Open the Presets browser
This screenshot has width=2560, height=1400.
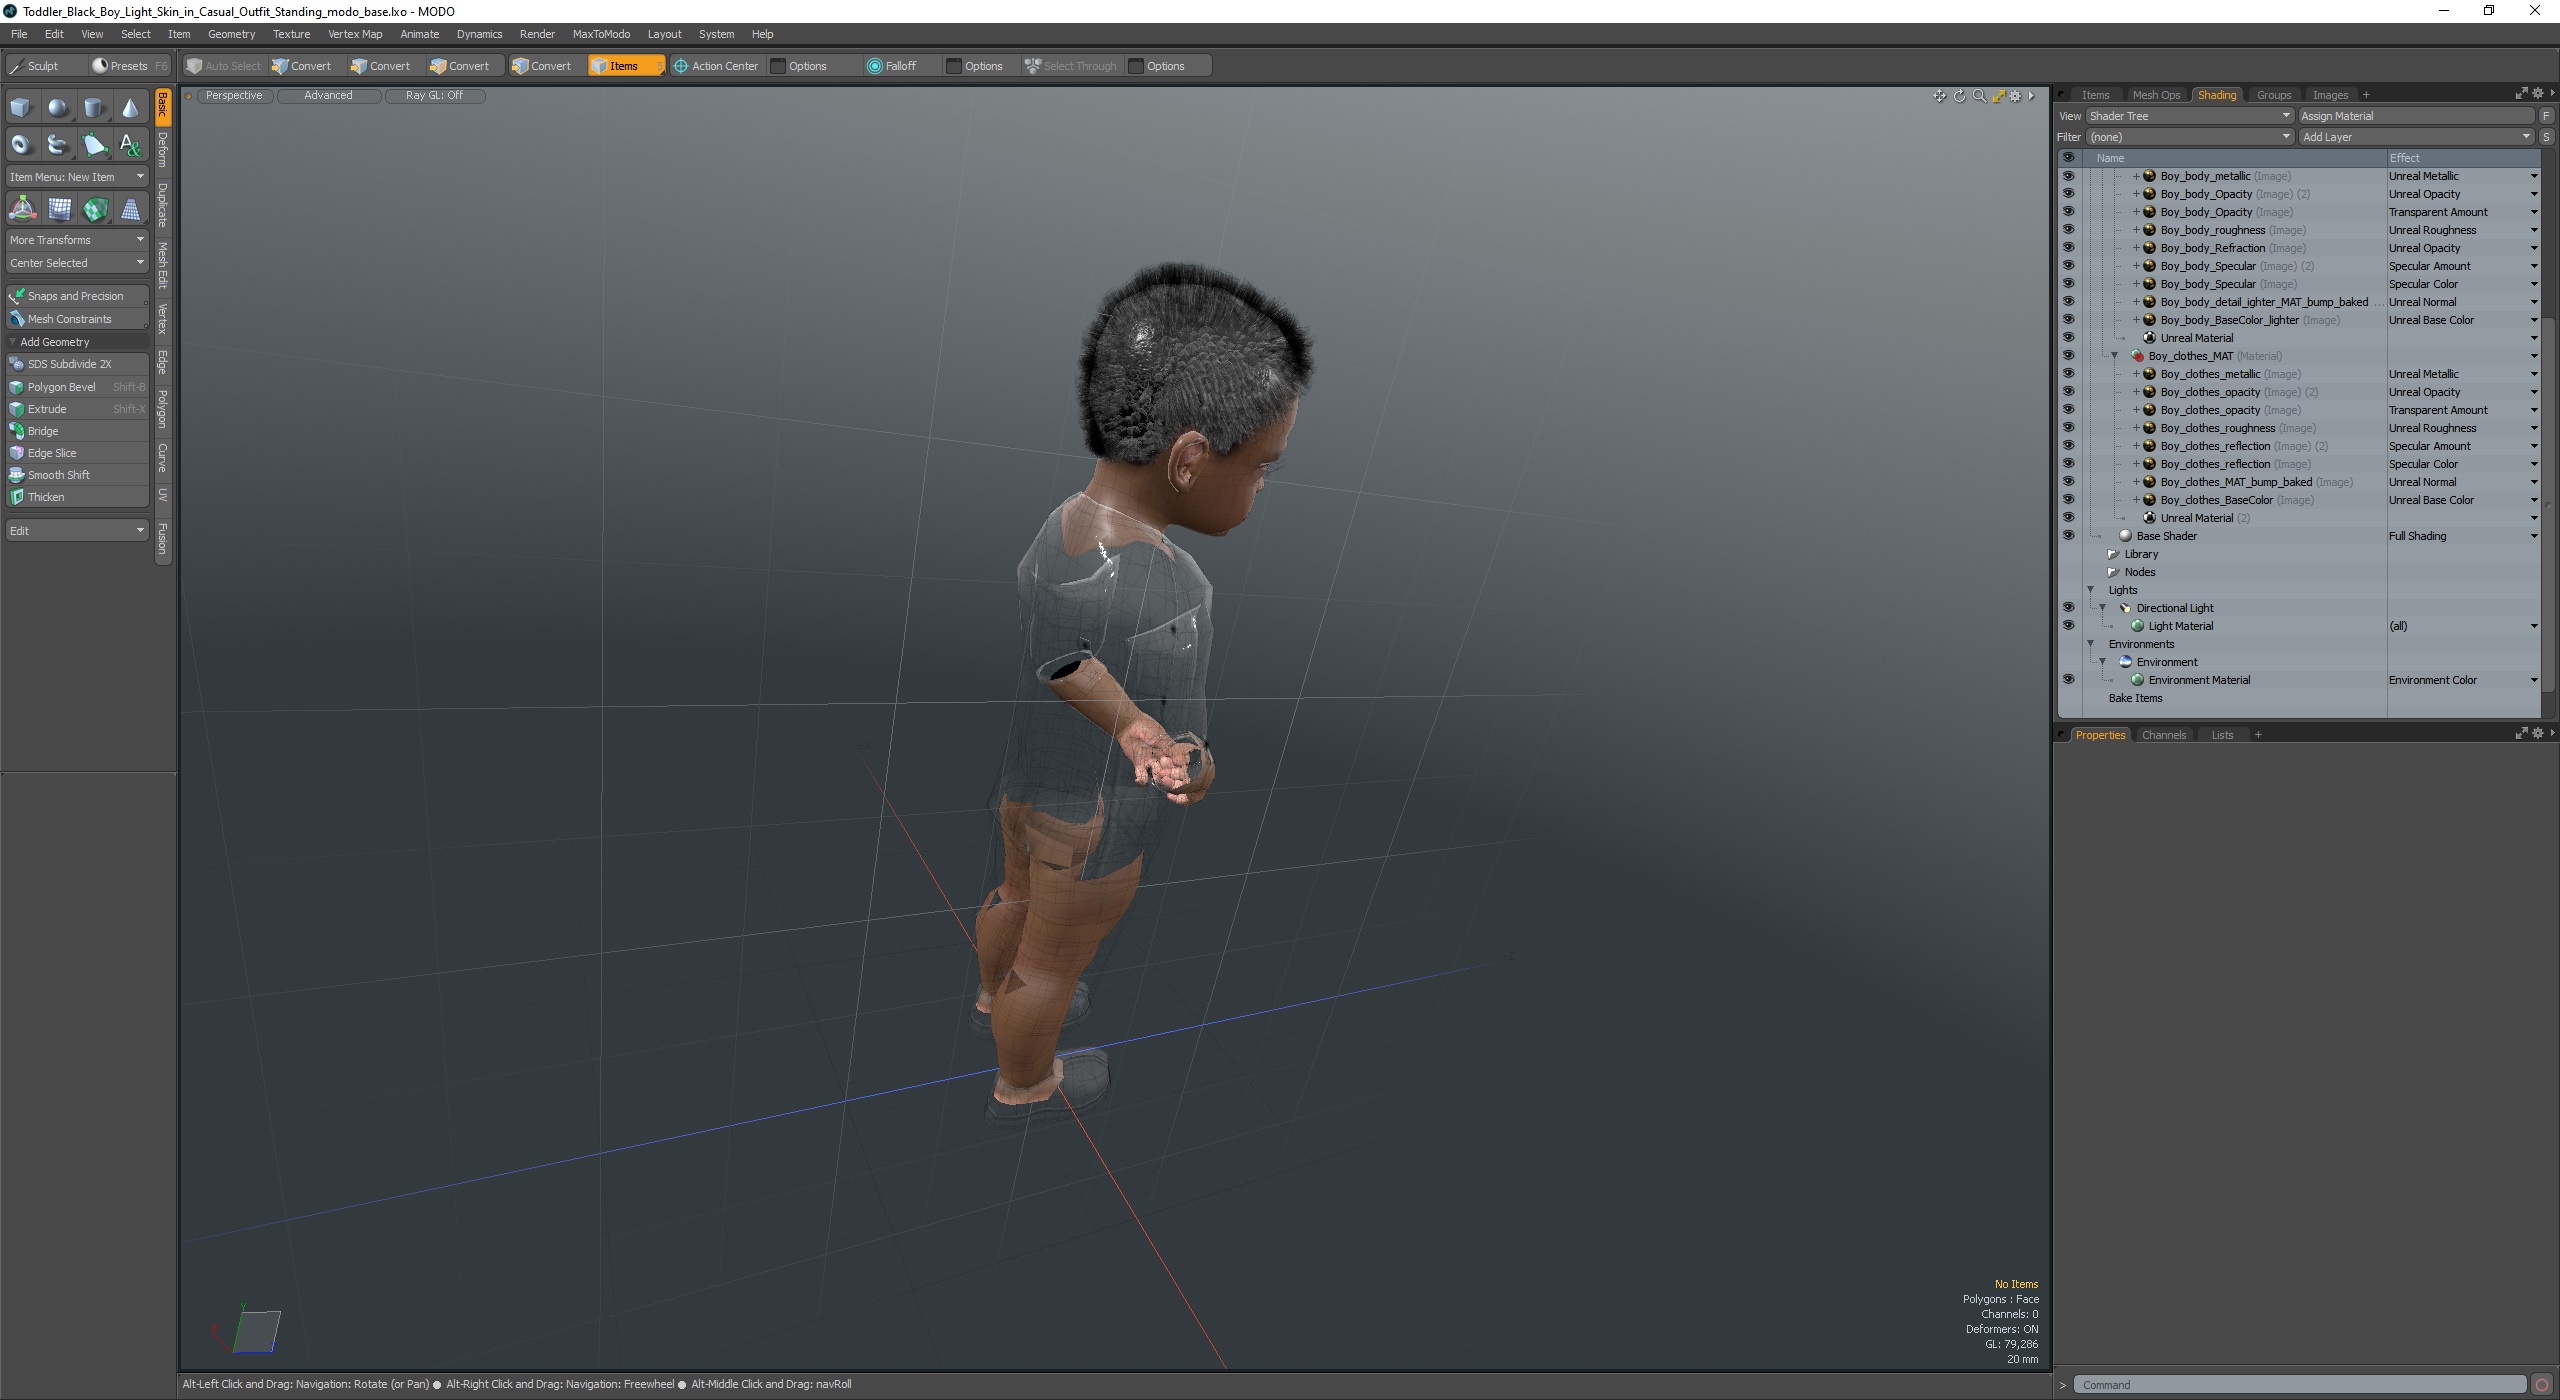(130, 66)
